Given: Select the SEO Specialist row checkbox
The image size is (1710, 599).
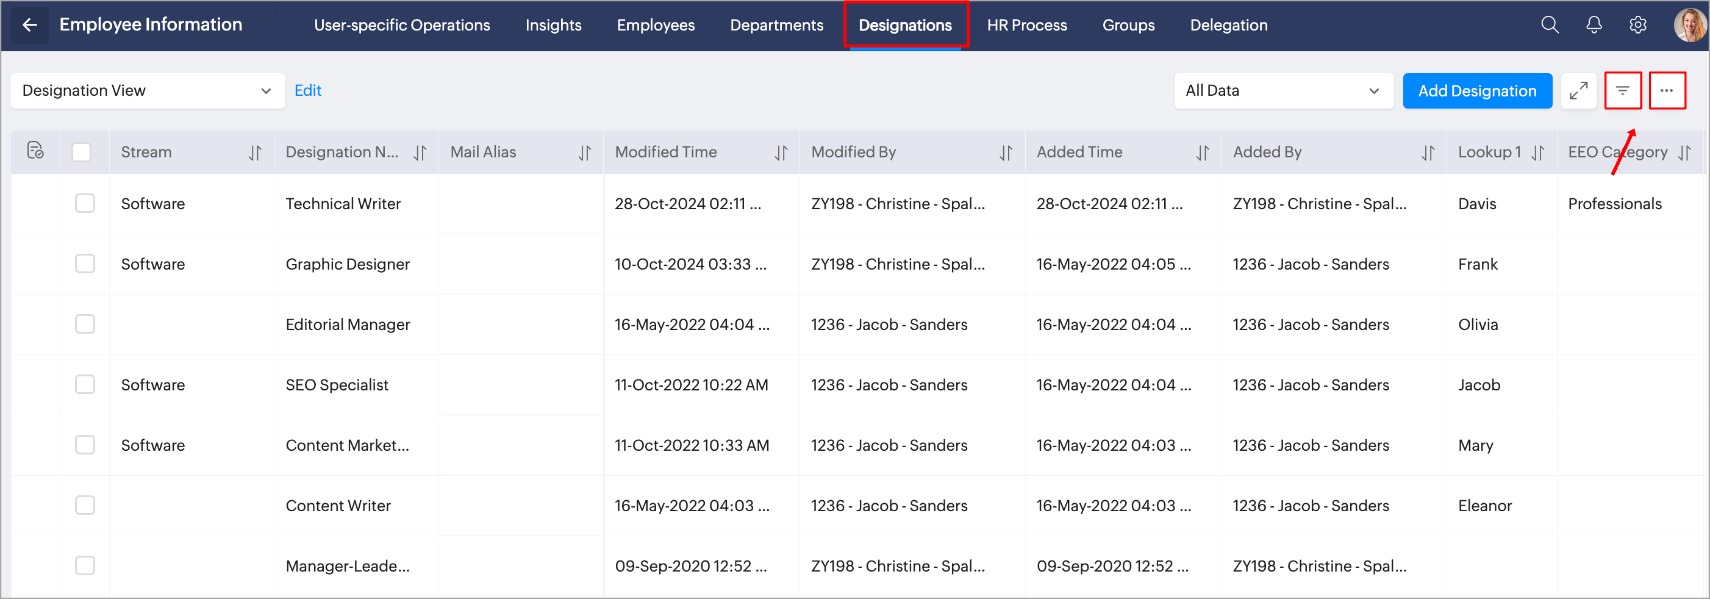Looking at the screenshot, I should pyautogui.click(x=85, y=384).
